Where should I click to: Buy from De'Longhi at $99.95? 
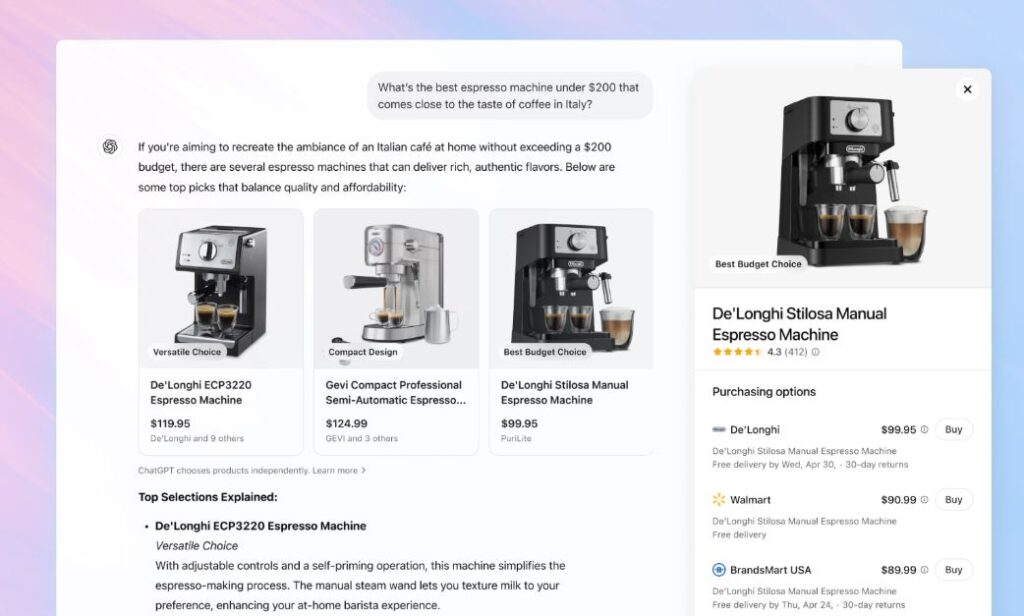coord(953,430)
